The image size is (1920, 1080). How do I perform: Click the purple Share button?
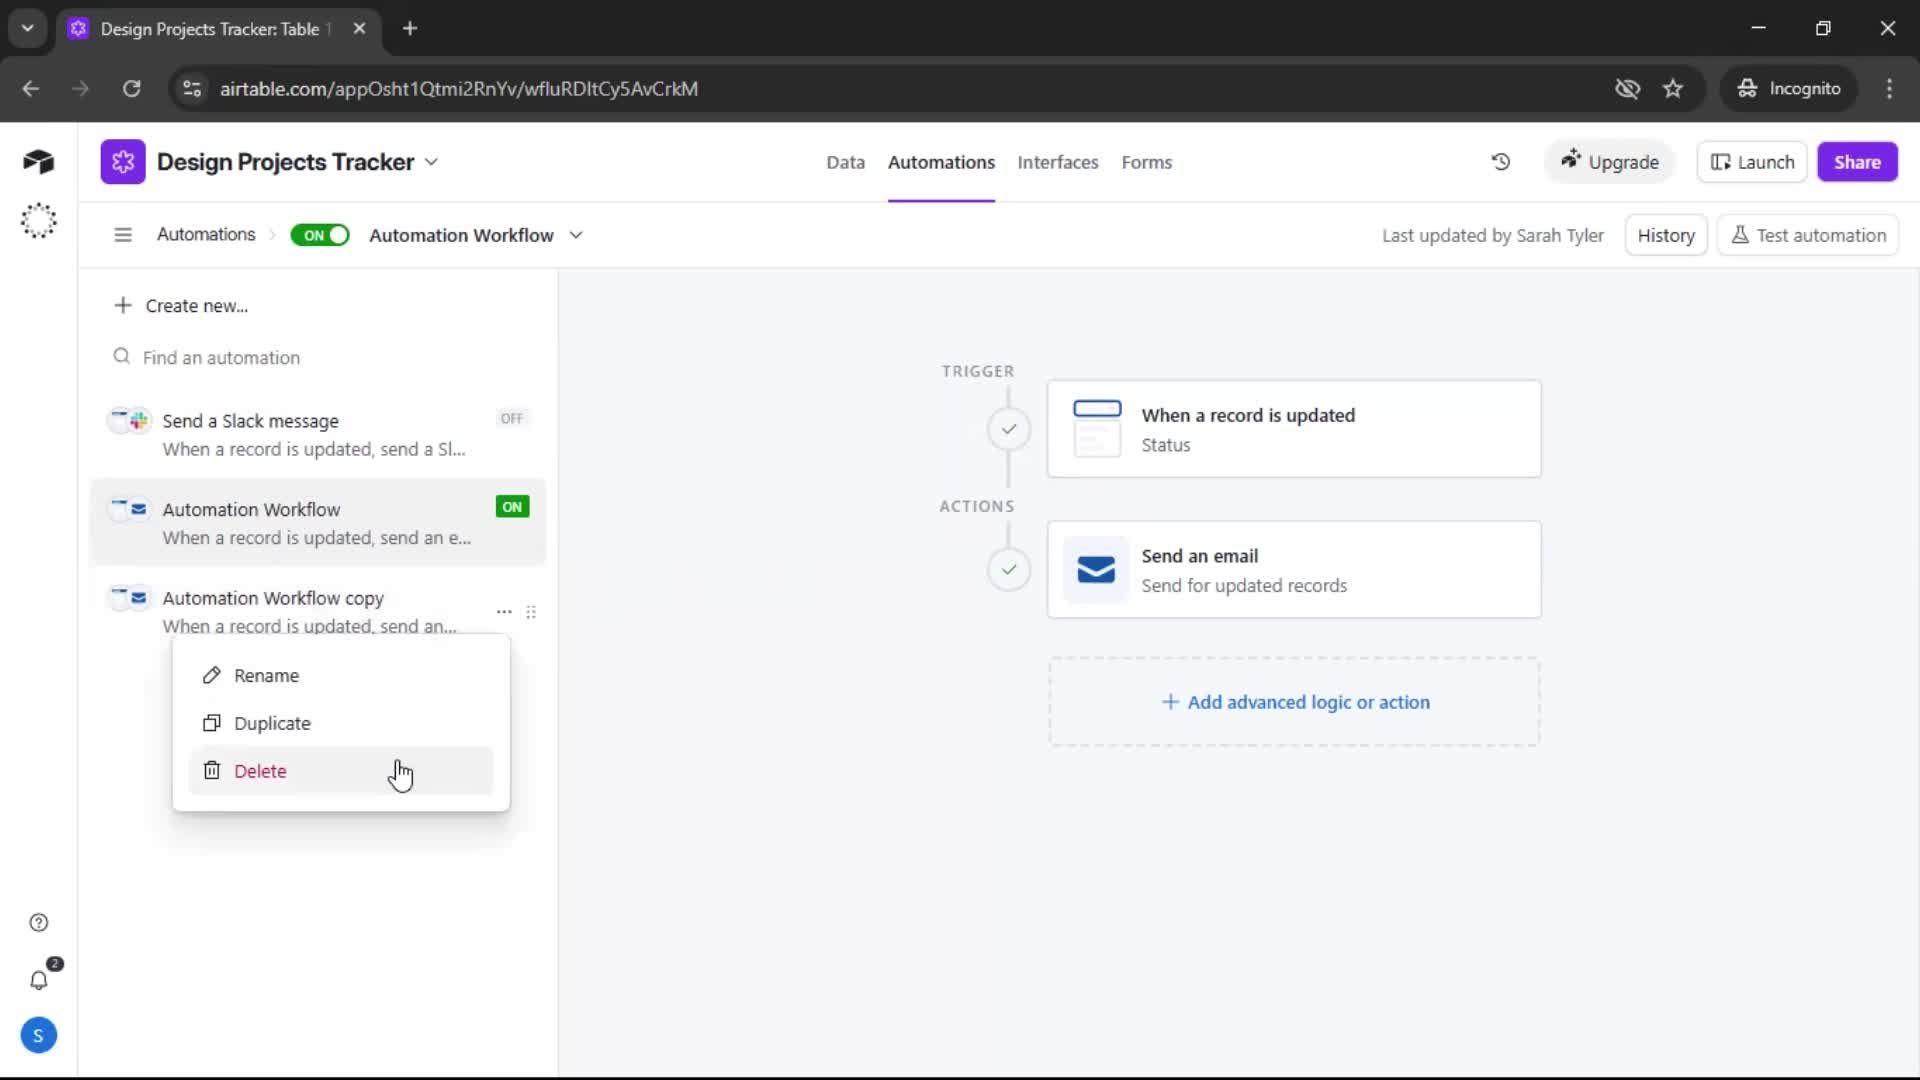coord(1857,162)
